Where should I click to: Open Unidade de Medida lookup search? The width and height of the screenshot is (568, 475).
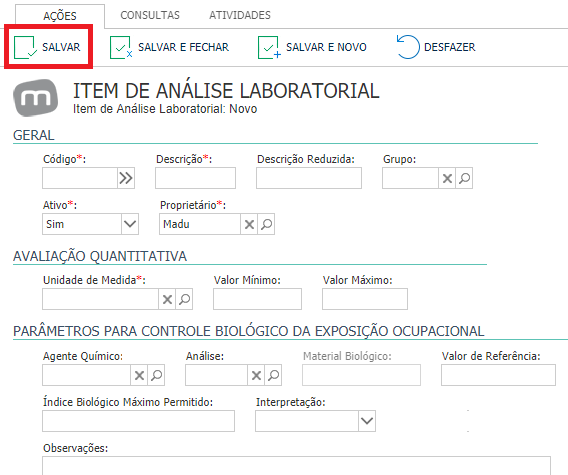[184, 299]
